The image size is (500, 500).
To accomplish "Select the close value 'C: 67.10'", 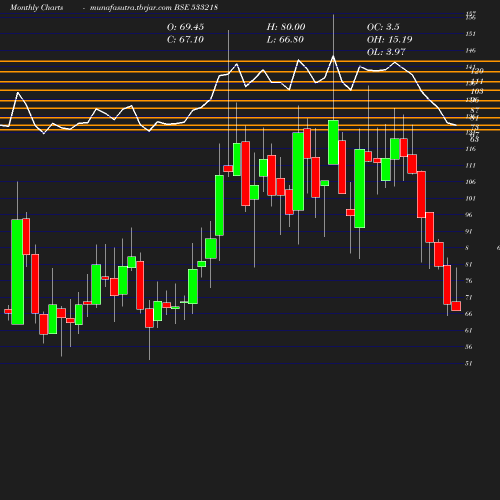I will [x=185, y=39].
